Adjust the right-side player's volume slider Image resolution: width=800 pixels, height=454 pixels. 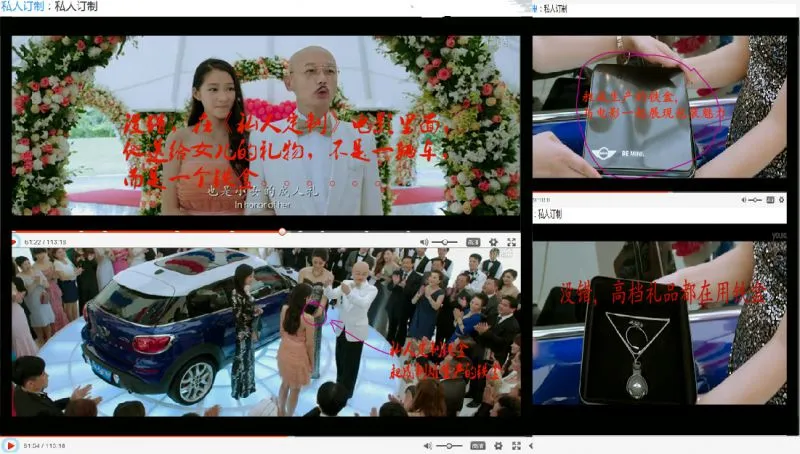[x=756, y=200]
